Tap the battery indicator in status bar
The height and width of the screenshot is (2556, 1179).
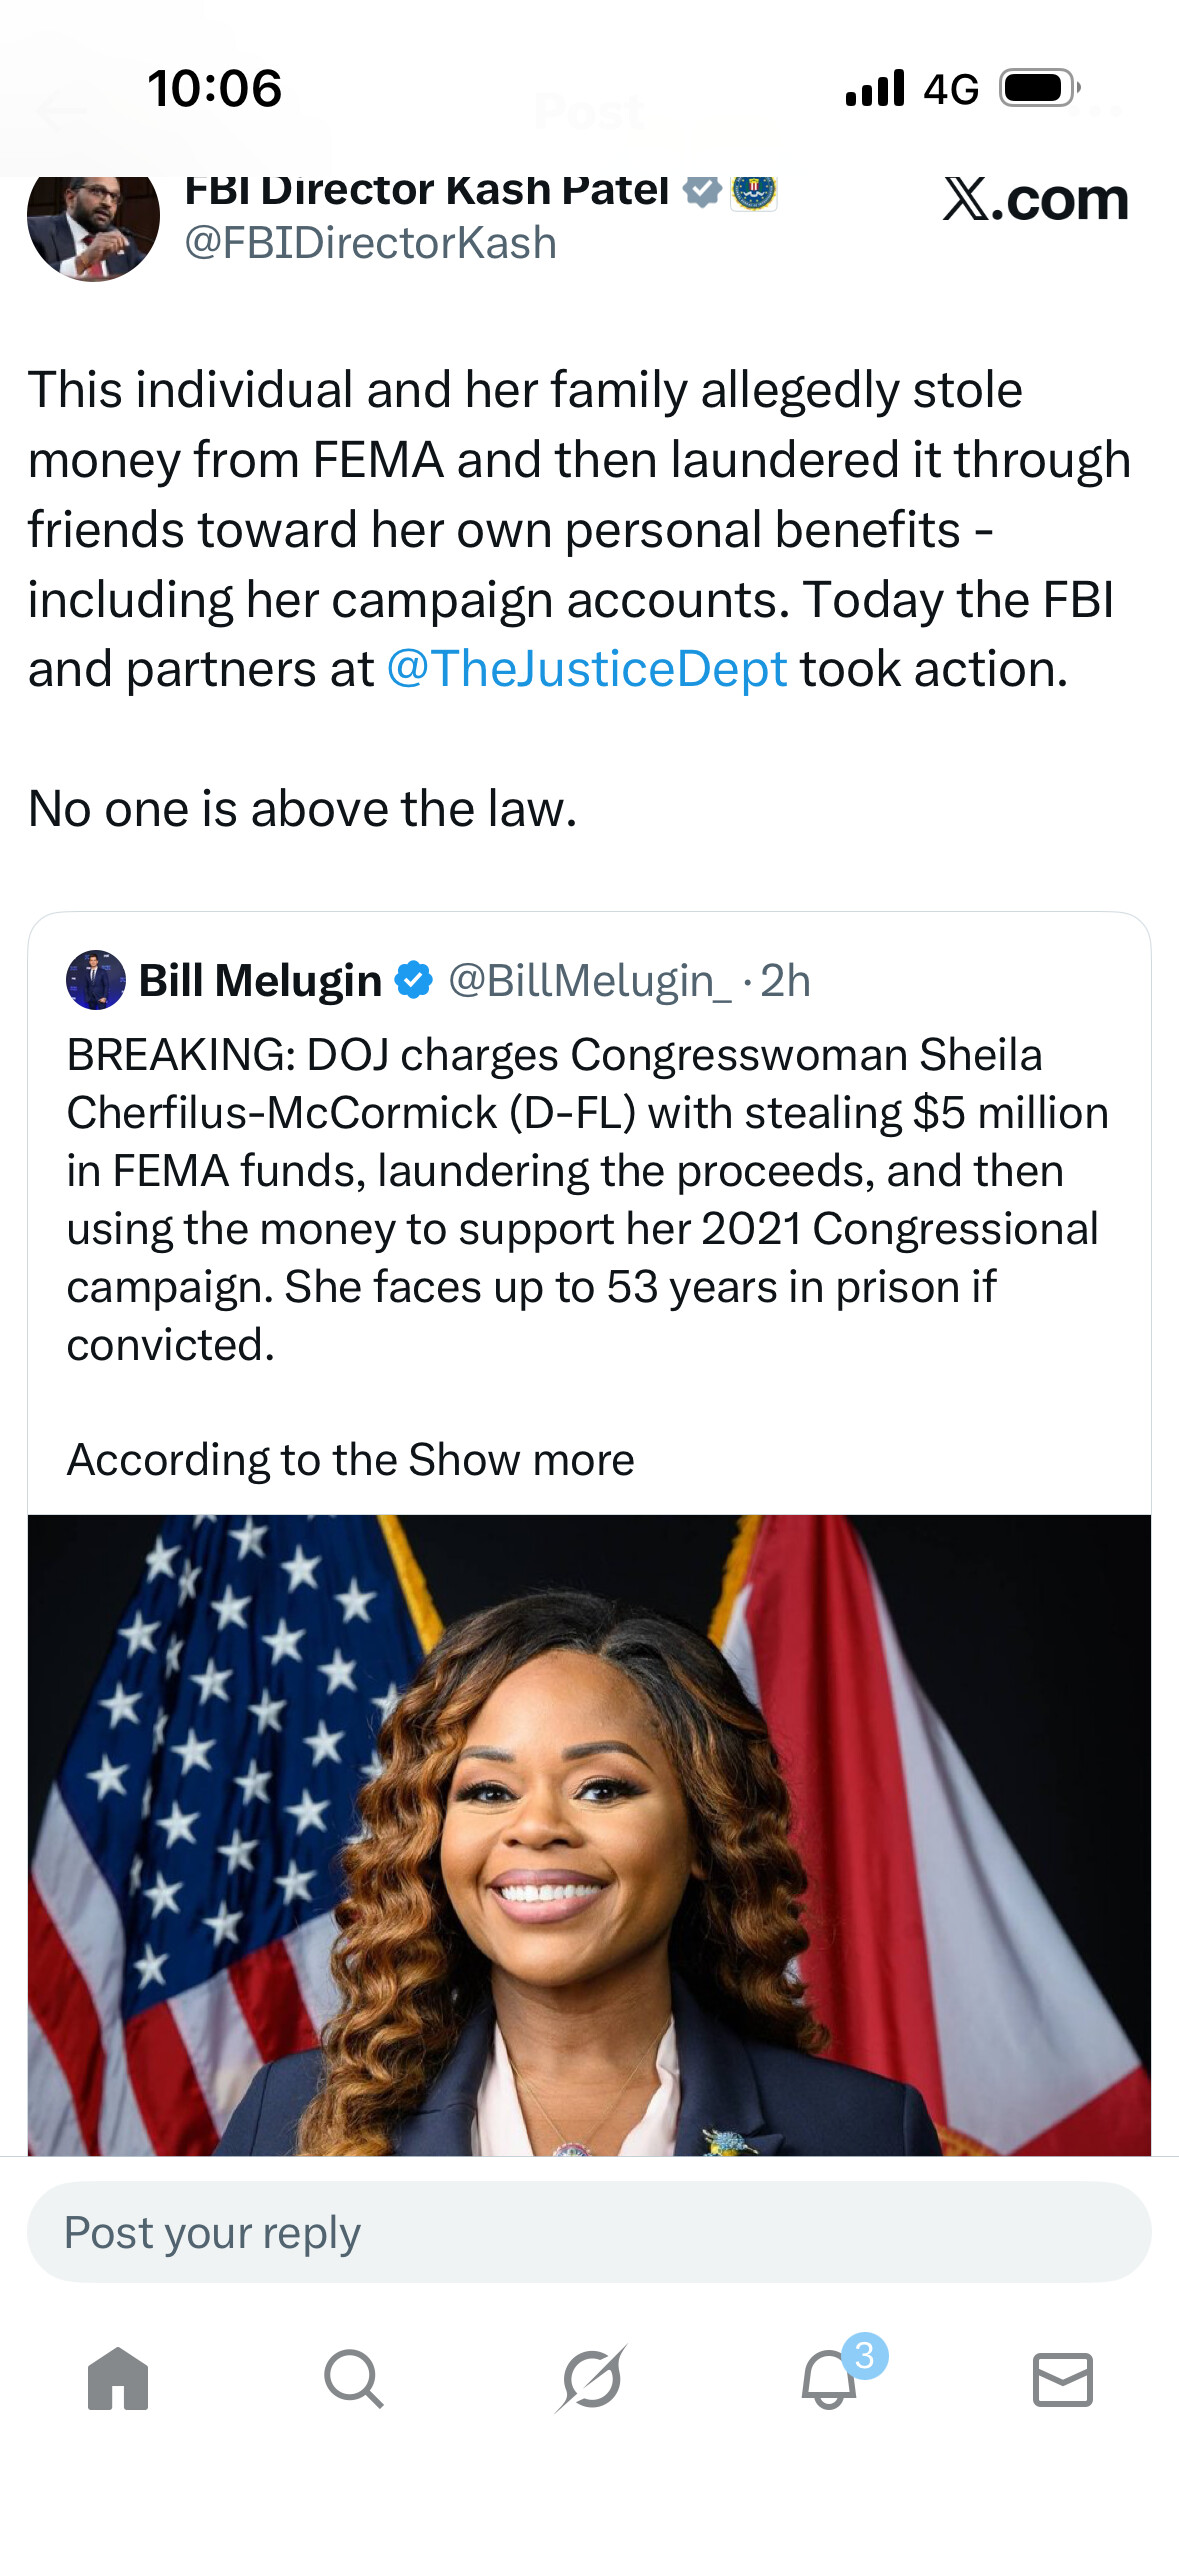point(1038,89)
